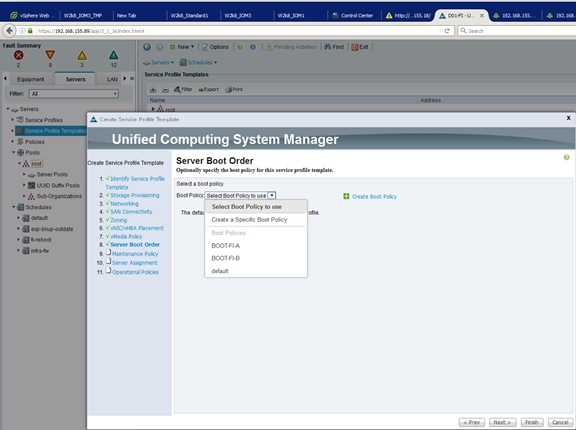Collapse the Pools tree node
This screenshot has height=430, width=576.
pyautogui.click(x=14, y=152)
